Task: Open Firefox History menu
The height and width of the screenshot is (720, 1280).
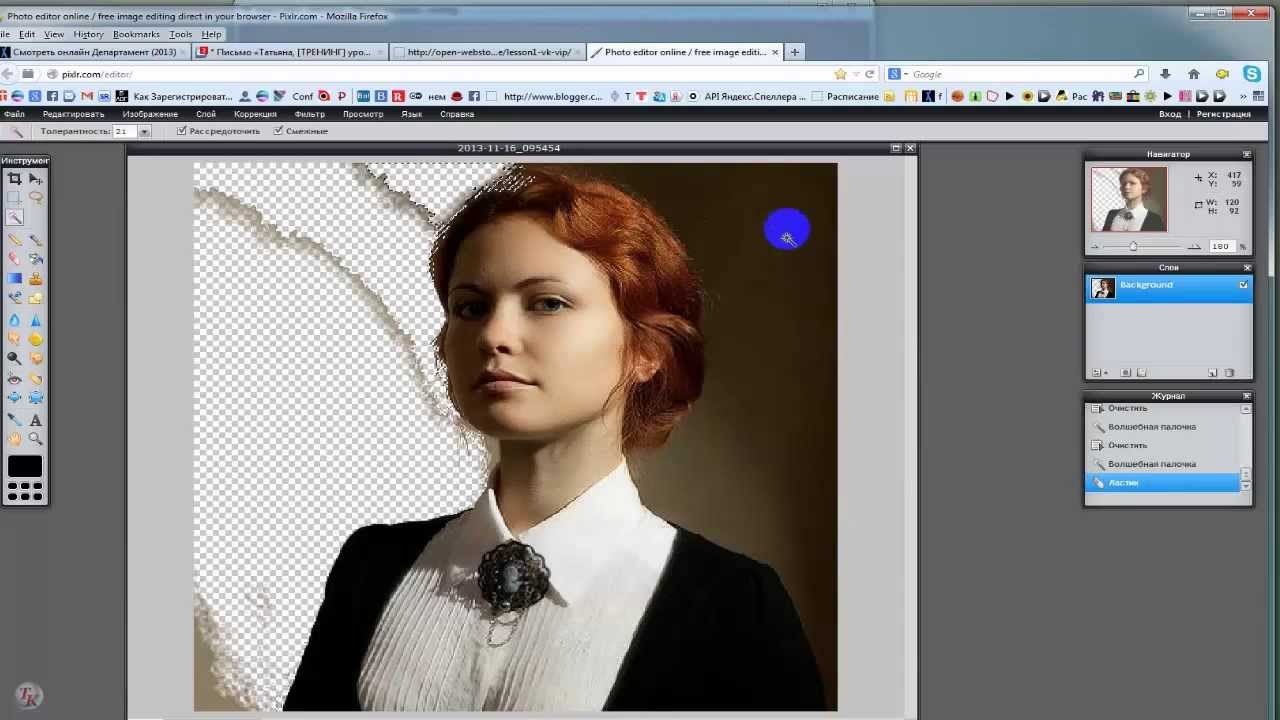Action: 88,34
